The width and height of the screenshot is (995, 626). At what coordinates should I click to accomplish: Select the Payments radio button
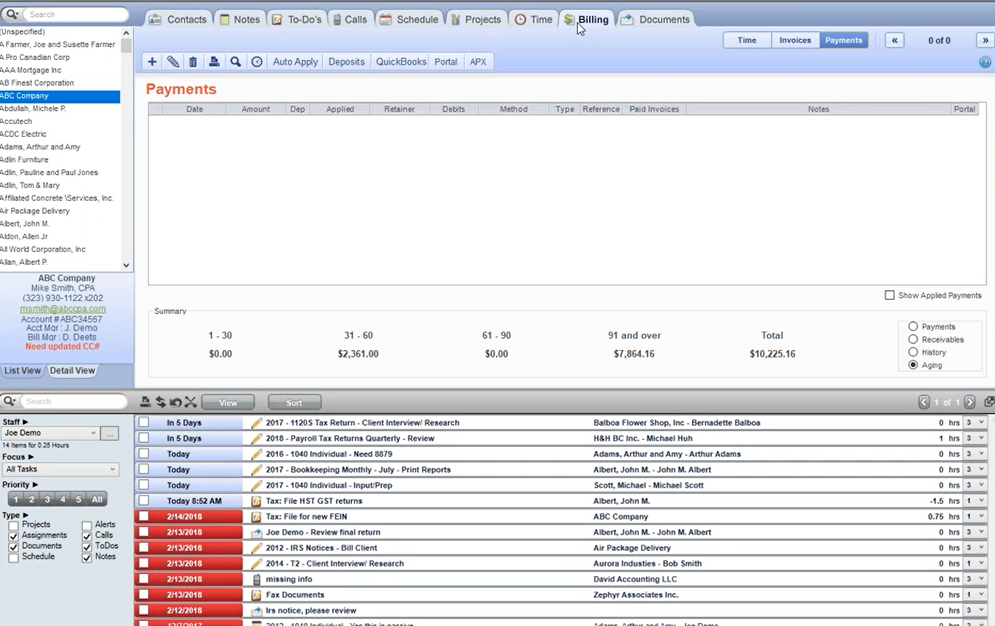pyautogui.click(x=913, y=326)
